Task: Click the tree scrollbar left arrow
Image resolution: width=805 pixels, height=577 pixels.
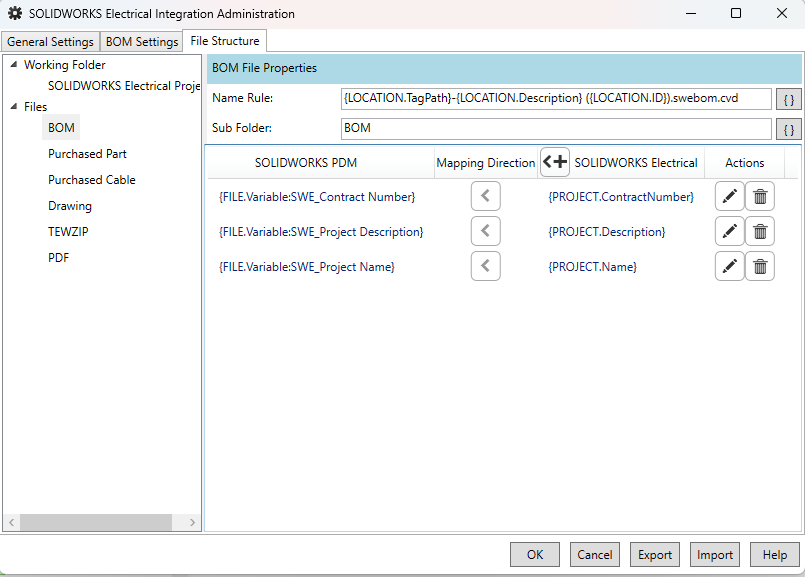Action: coord(11,523)
